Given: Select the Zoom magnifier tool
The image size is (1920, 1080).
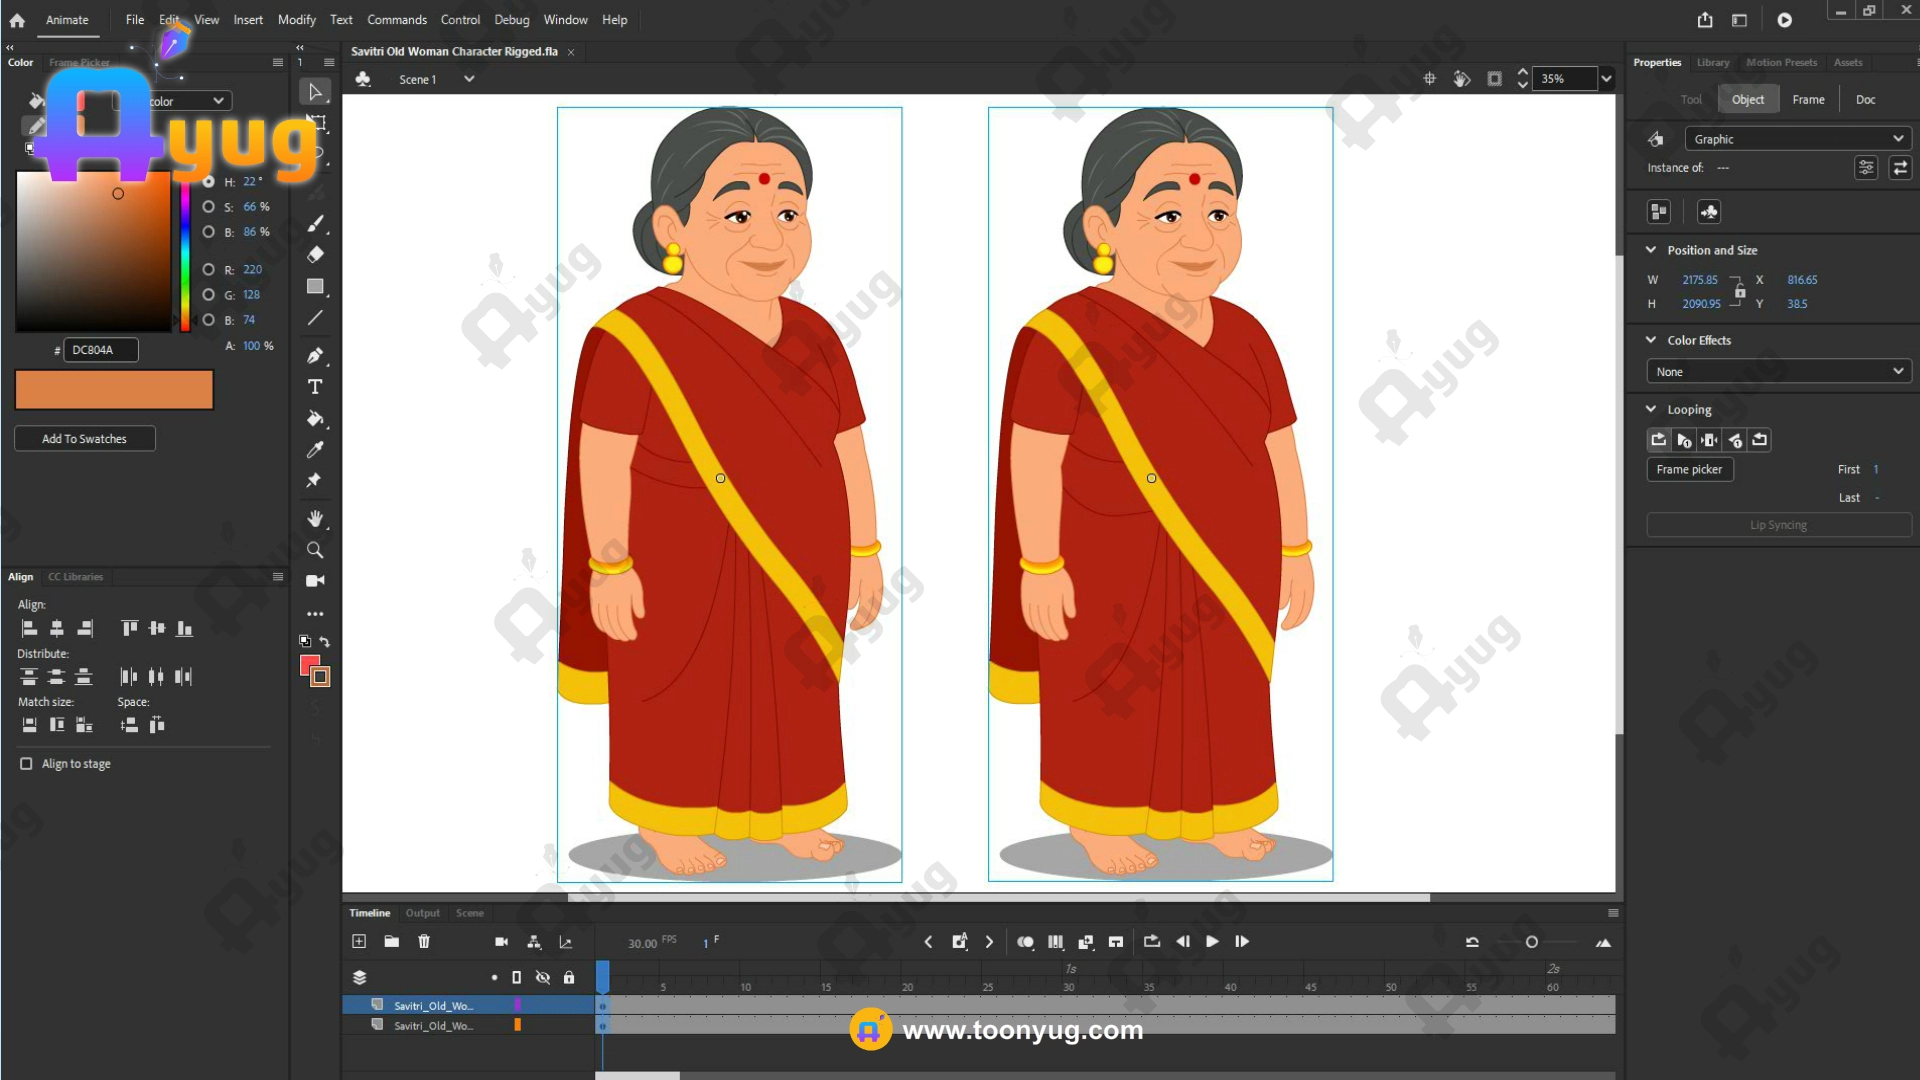Looking at the screenshot, I should click(x=315, y=550).
